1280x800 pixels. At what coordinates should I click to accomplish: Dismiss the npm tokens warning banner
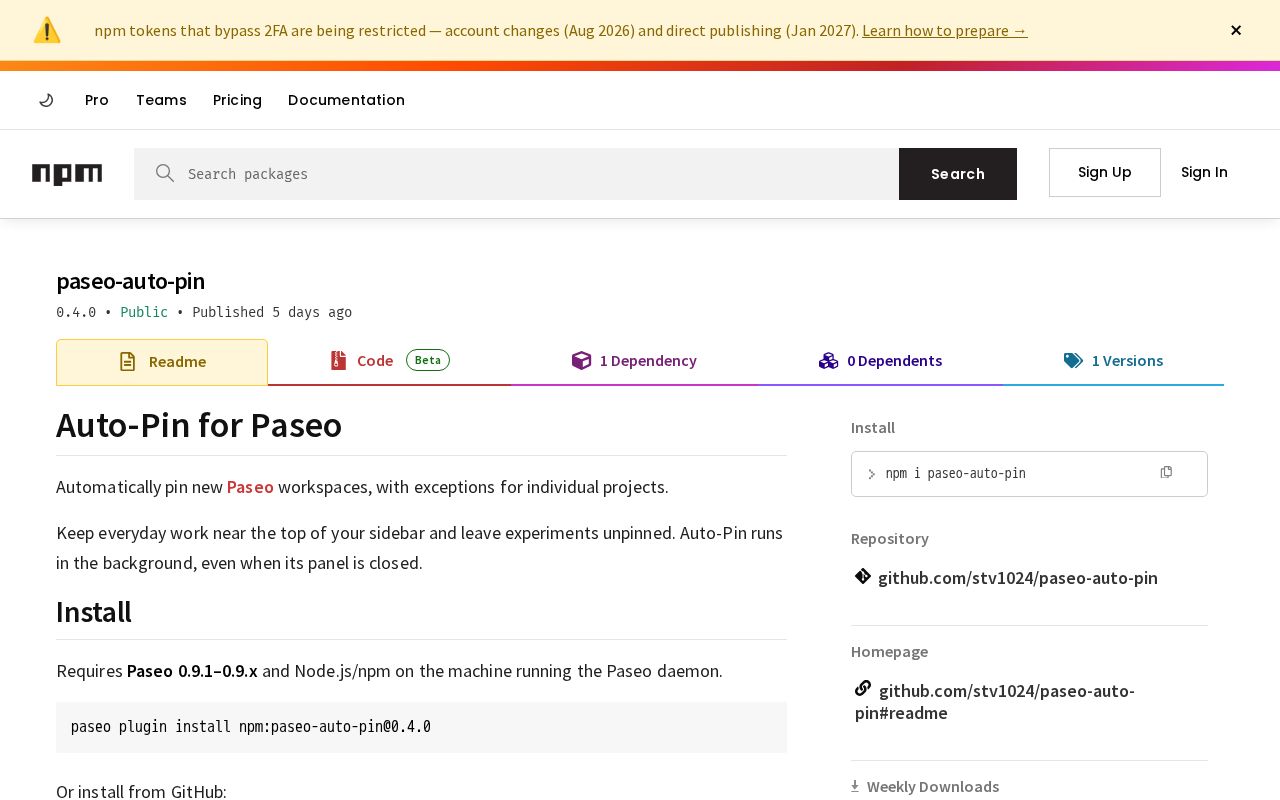1236,30
